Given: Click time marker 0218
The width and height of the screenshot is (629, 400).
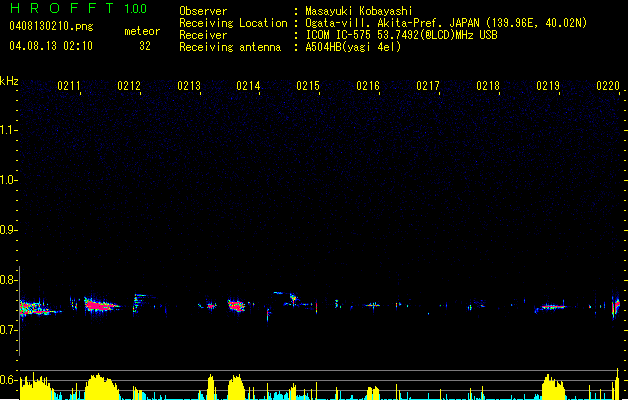Looking at the screenshot, I should click(488, 86).
